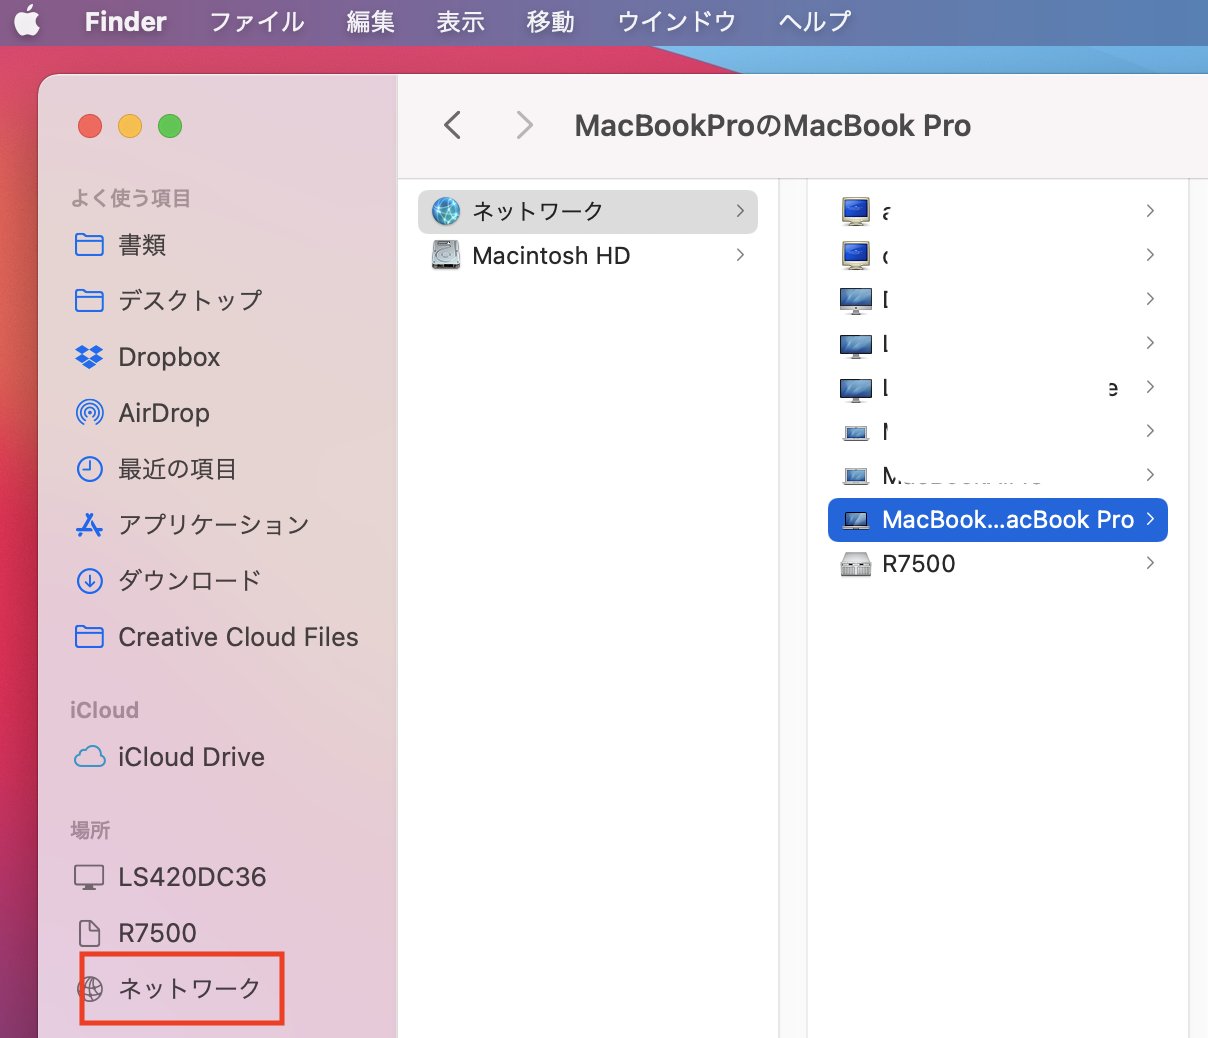
Task: Click the R7500 server icon in list
Action: click(x=856, y=564)
